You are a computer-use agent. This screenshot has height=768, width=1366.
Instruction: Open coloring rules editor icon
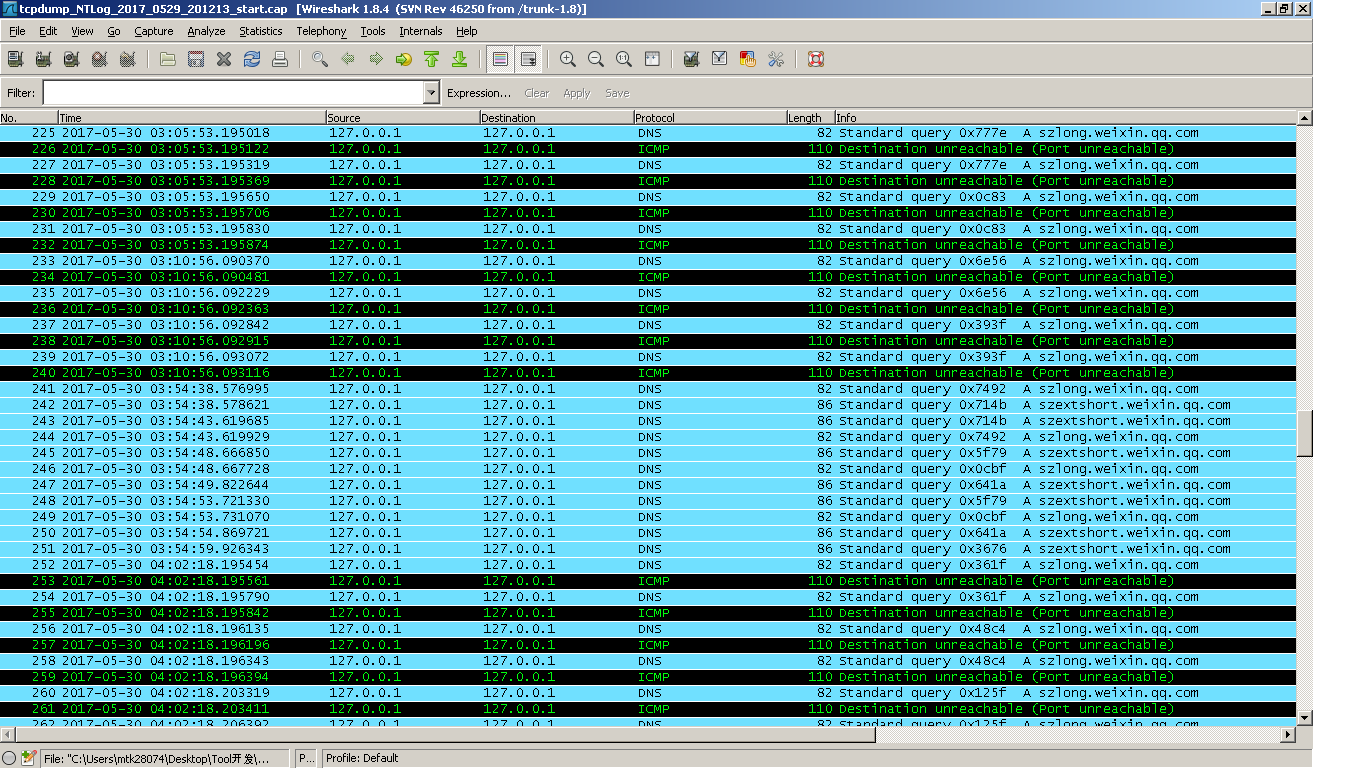747,59
